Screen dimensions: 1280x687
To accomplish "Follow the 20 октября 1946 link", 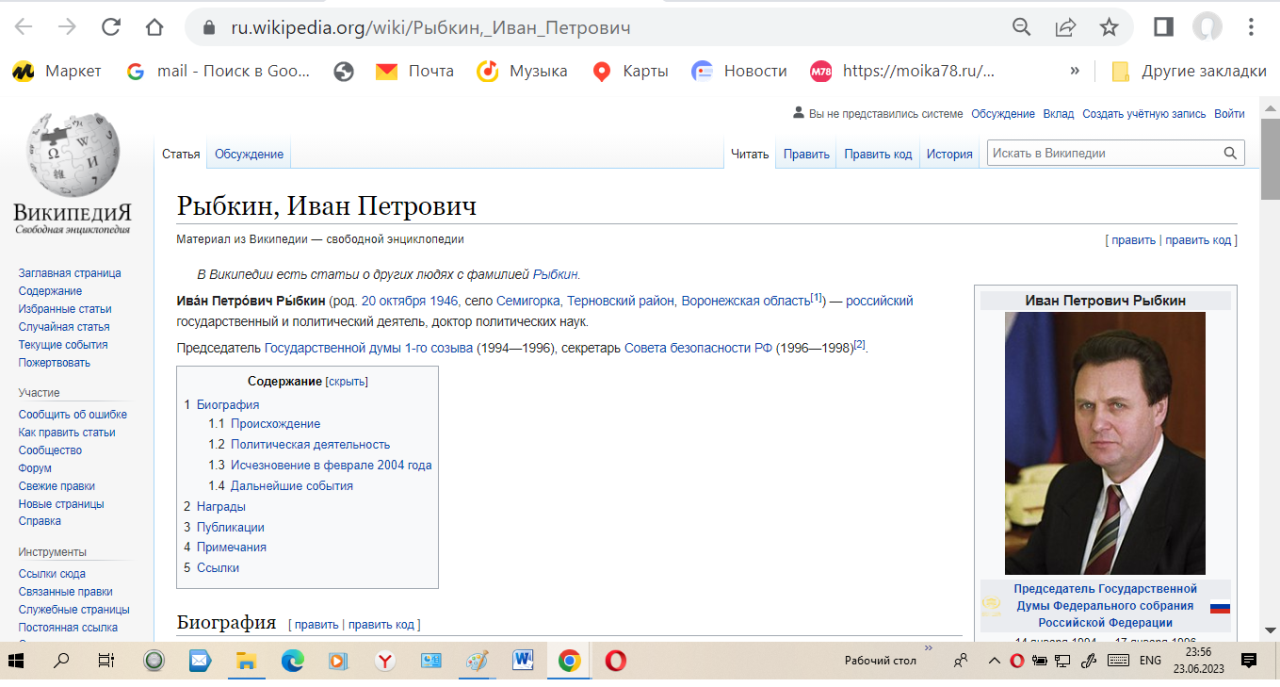I will (409, 301).
